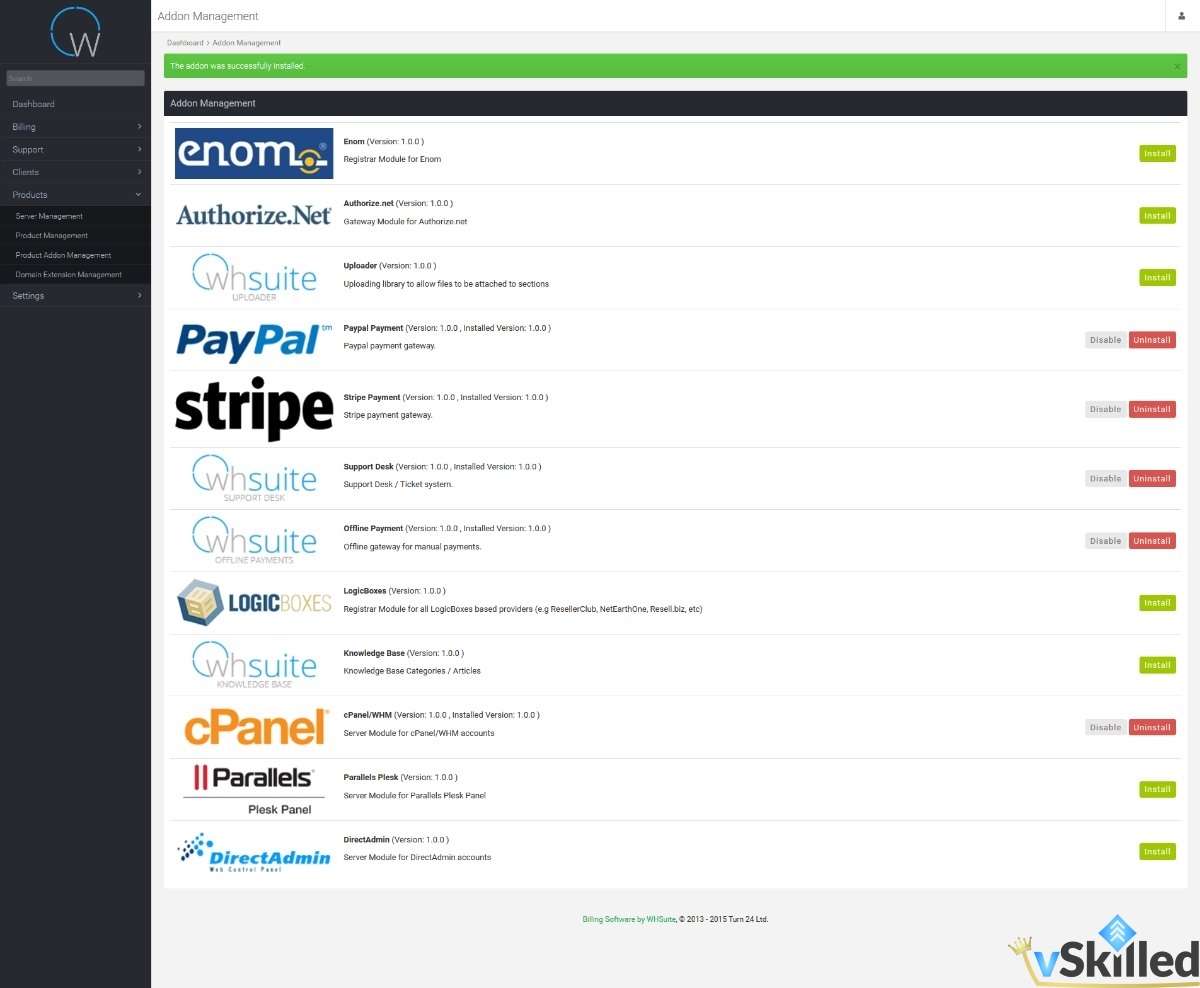1200x988 pixels.
Task: Uninstall the Paypal Payment addon
Action: point(1152,340)
